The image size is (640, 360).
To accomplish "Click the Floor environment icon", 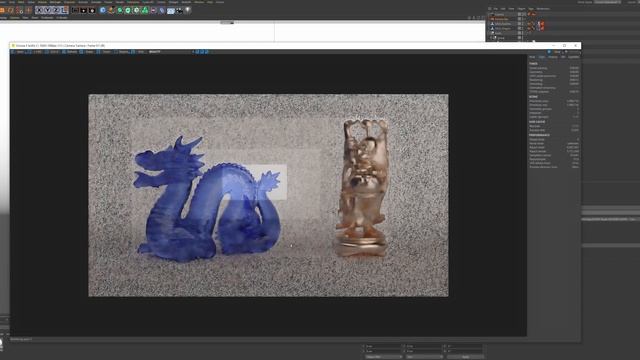I will [x=171, y=11].
